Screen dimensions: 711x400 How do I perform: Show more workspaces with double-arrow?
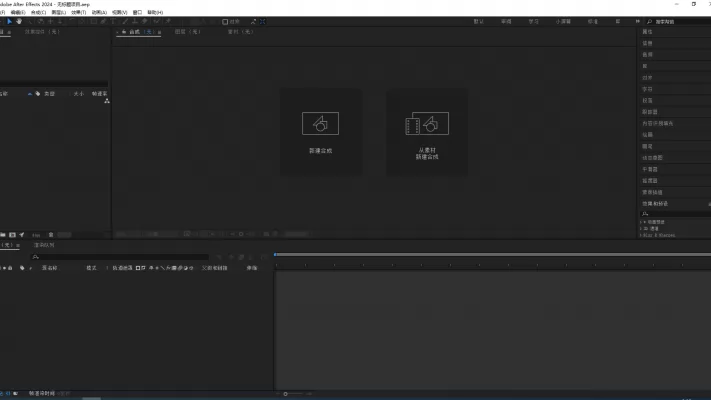(638, 21)
